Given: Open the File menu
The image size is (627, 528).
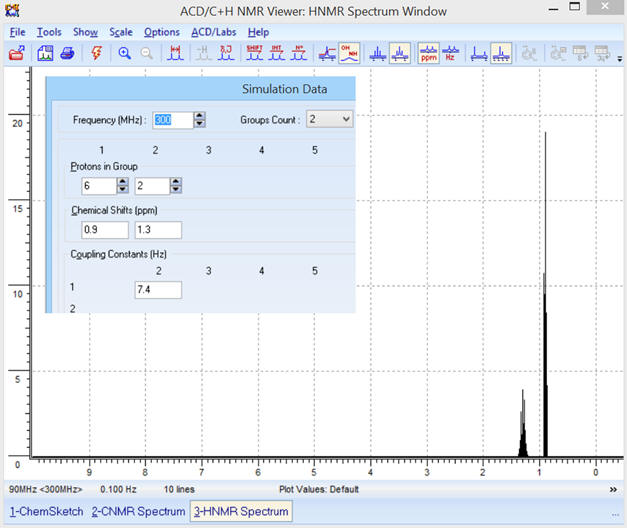Looking at the screenshot, I should [18, 32].
